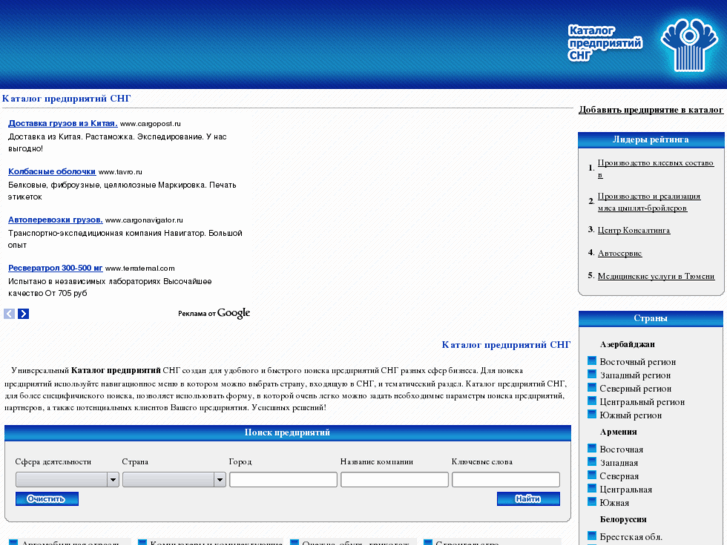Select Armenia 'Северная' region link
Image resolution: width=727 pixels, height=545 pixels.
coord(619,476)
